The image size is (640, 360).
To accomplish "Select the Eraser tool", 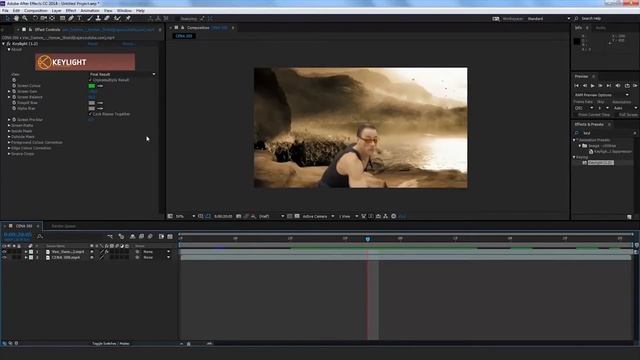I will coord(107,18).
